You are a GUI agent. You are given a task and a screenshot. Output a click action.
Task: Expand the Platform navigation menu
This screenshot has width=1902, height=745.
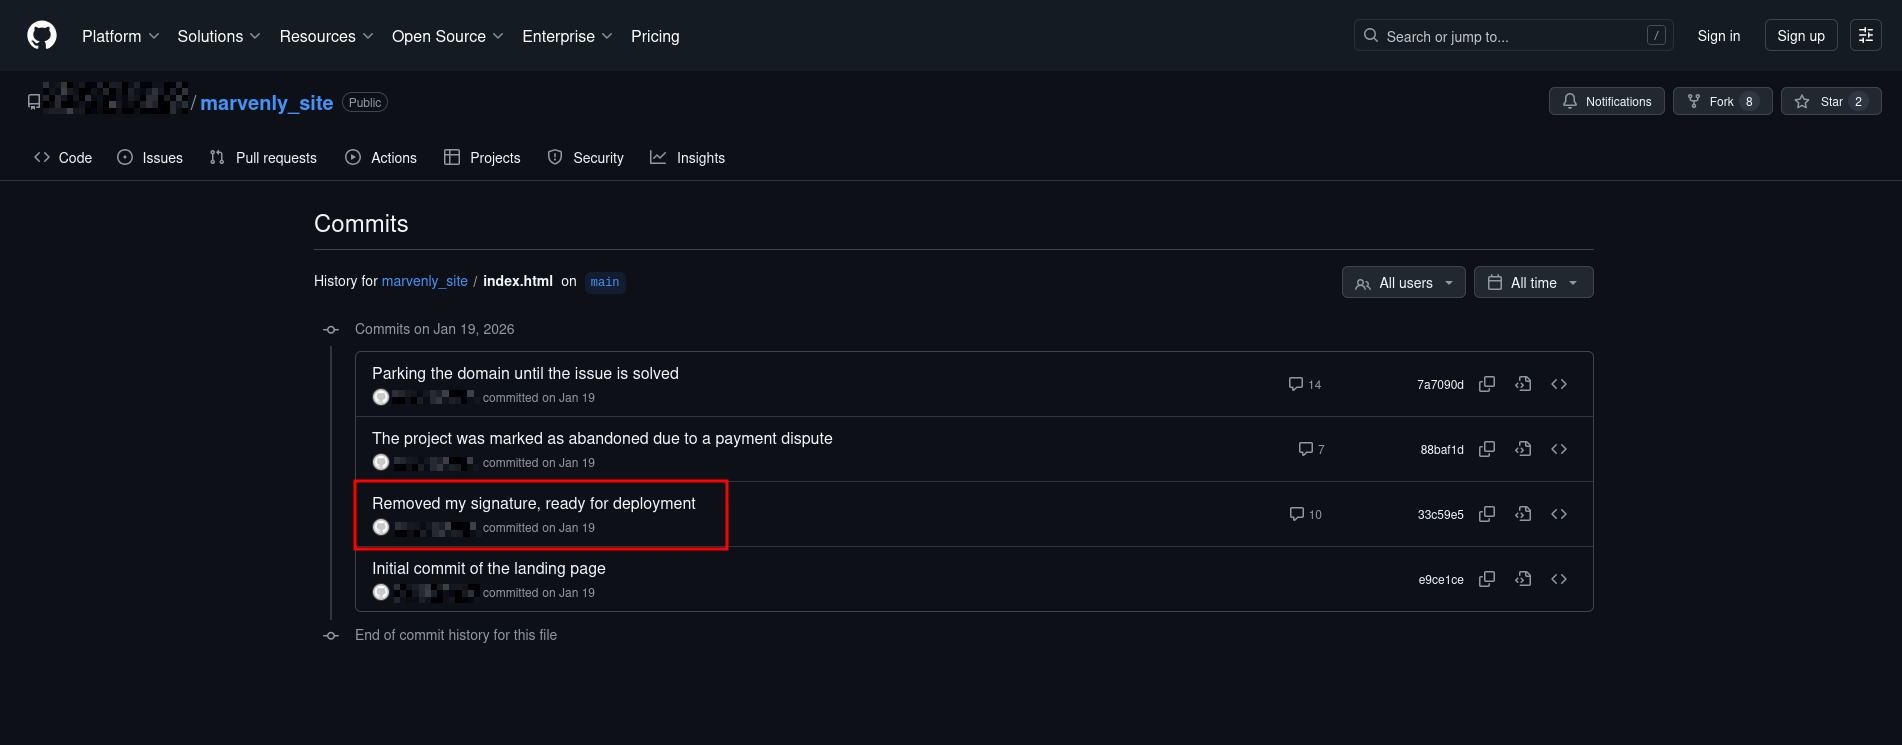120,36
